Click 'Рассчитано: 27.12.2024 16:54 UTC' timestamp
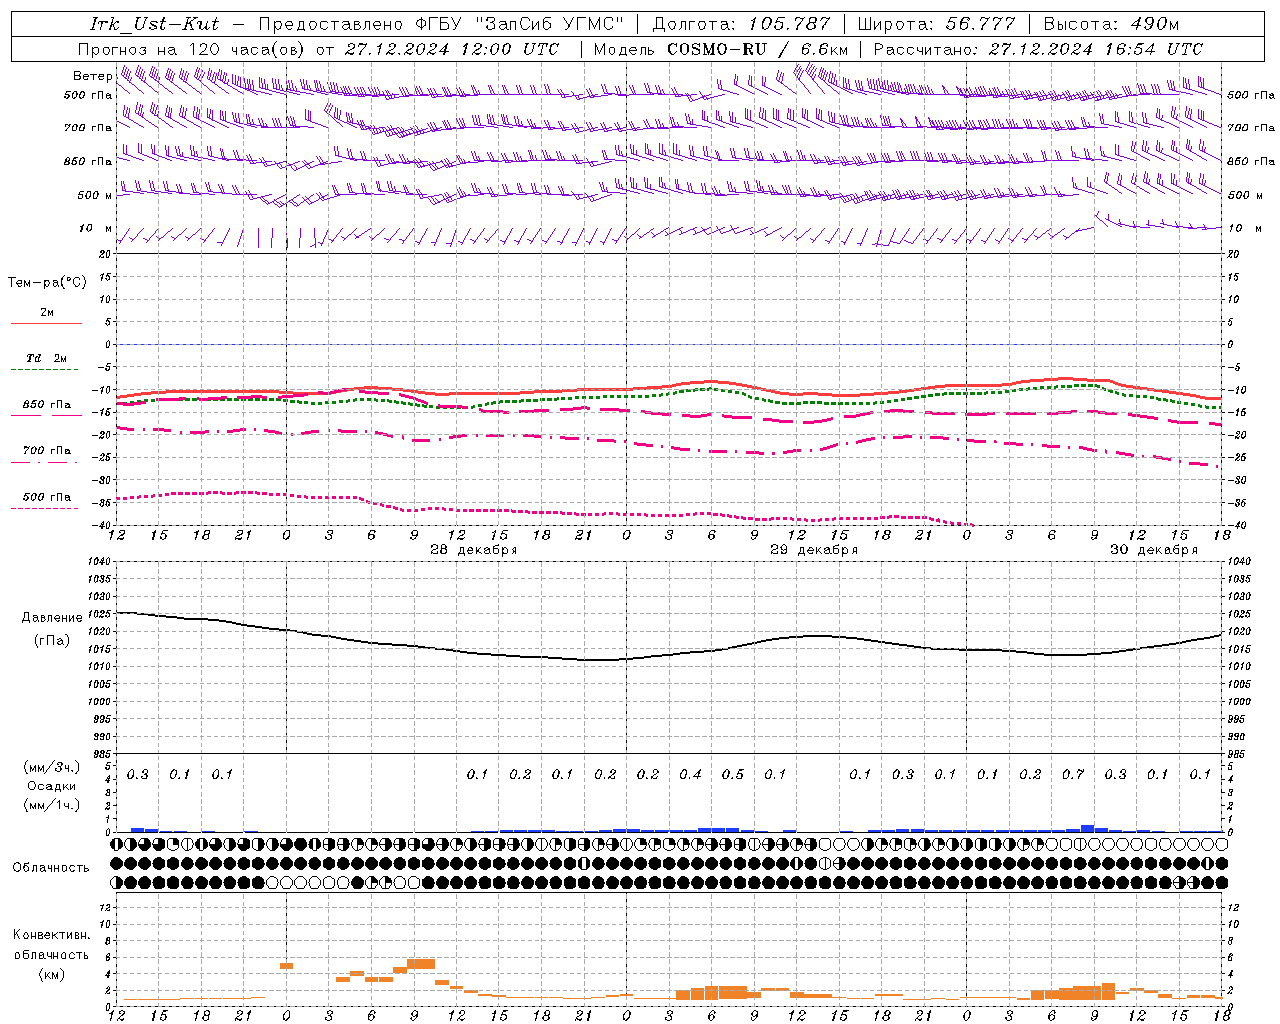 [1038, 49]
